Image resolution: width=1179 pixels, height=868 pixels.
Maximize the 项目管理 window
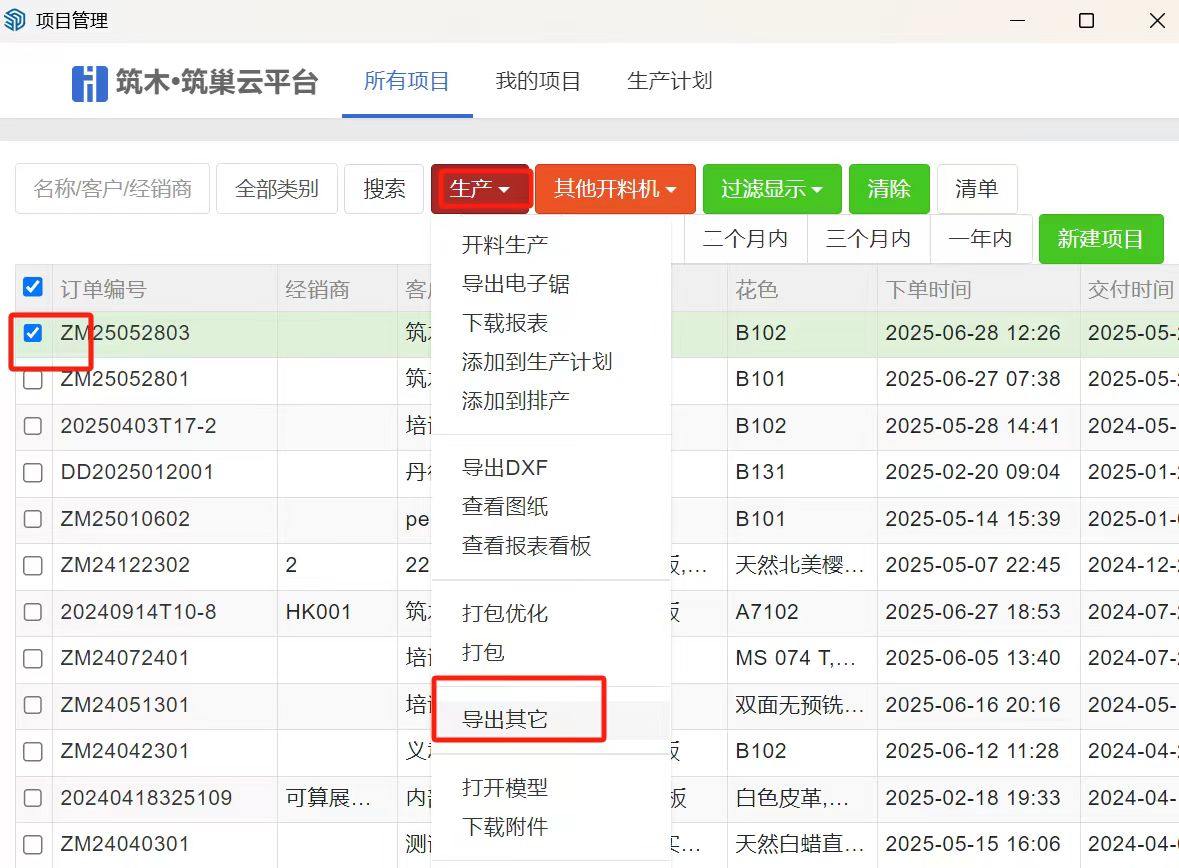pos(1086,20)
